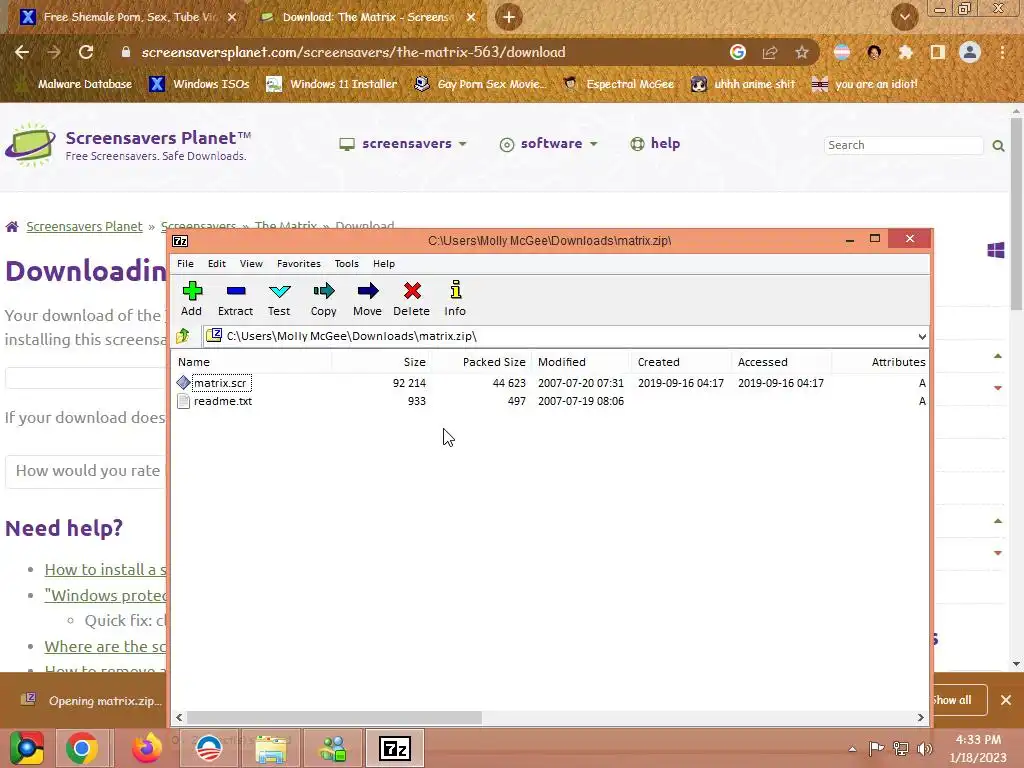This screenshot has width=1024, height=768.
Task: Open the Favorites menu
Action: point(298,264)
